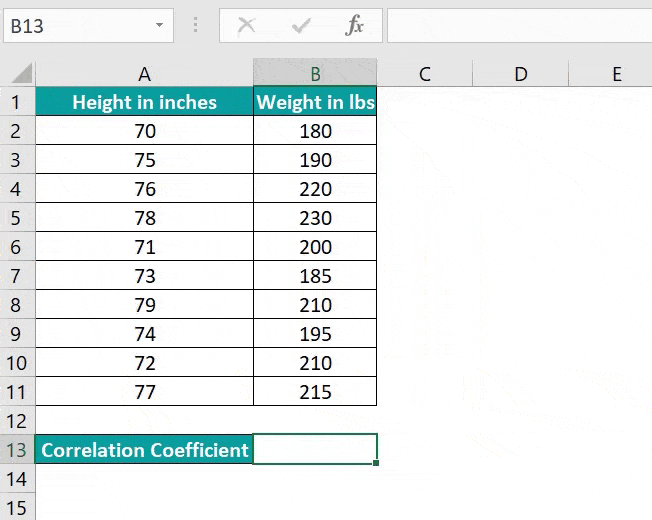Click the cell containing 230
652x520 pixels.
pyautogui.click(x=315, y=217)
